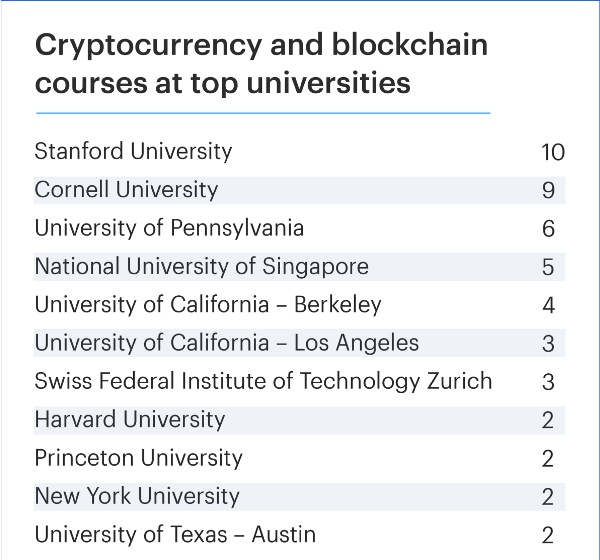Select University of California – Los Angeles
Viewport: 600px width, 560px height.
tap(227, 343)
